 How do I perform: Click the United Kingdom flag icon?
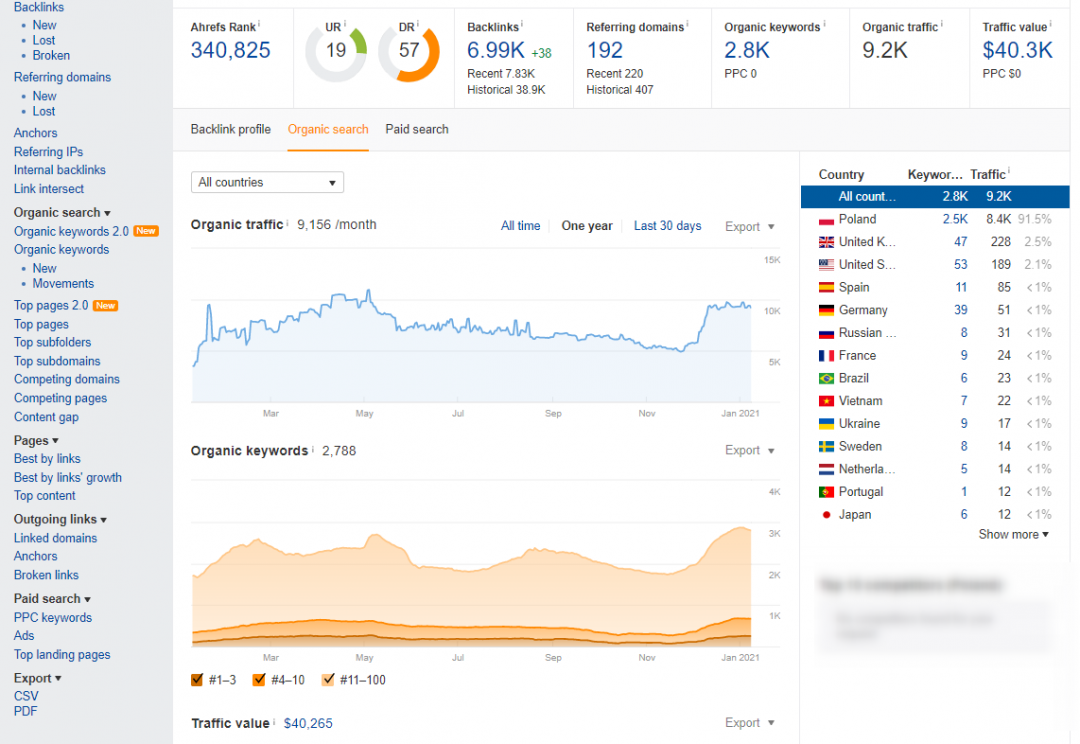pyautogui.click(x=826, y=242)
